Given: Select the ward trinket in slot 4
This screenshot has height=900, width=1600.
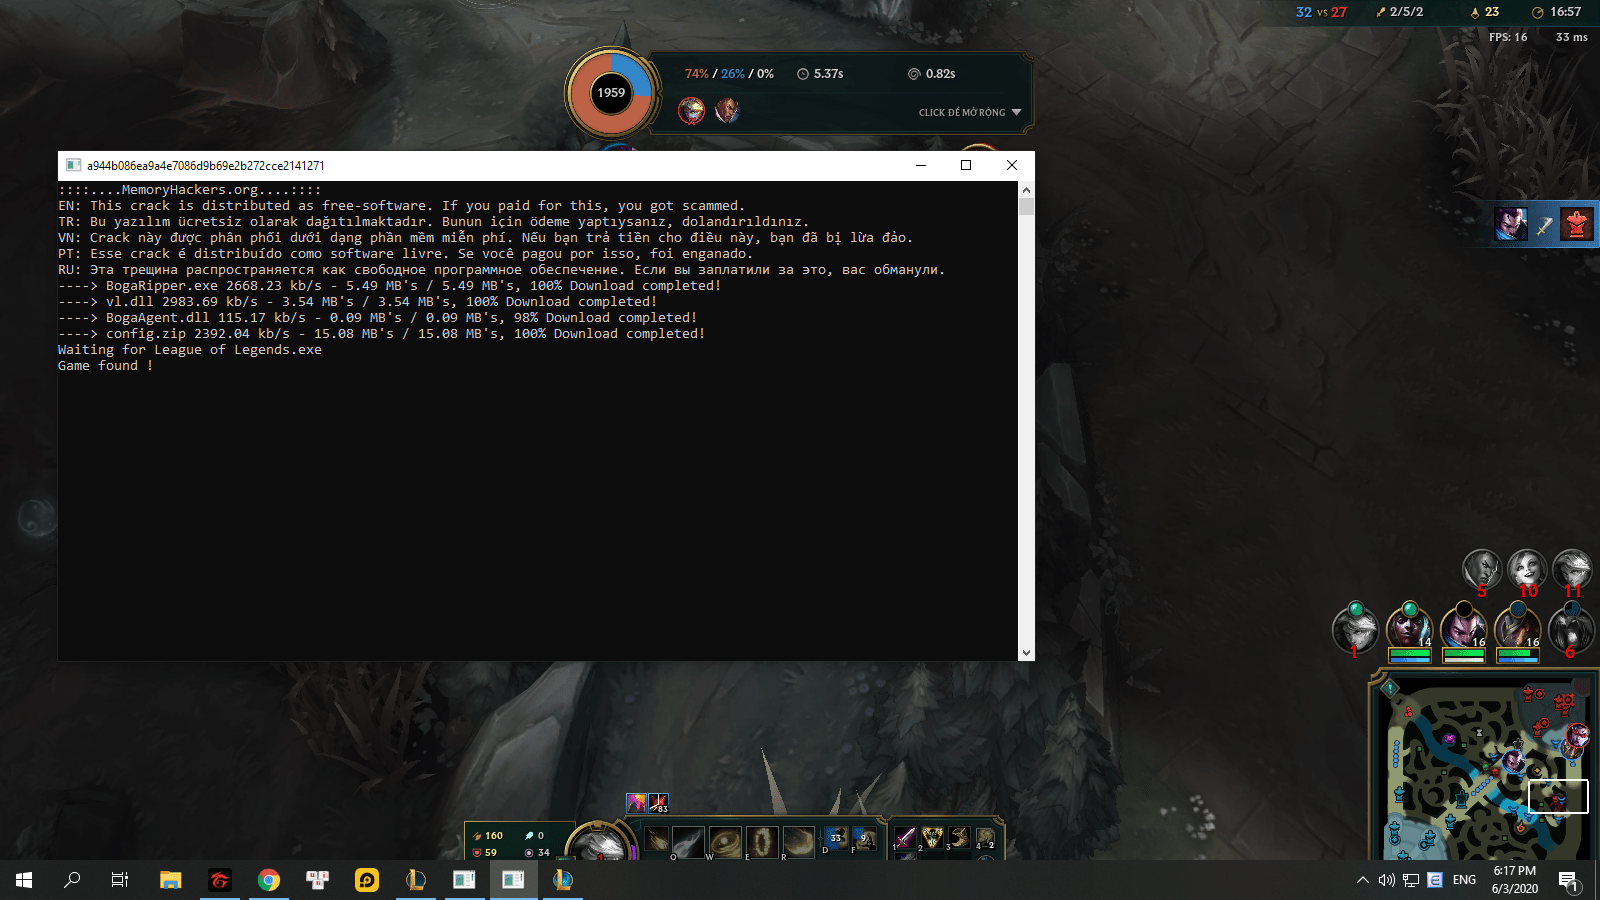Looking at the screenshot, I should pos(985,838).
